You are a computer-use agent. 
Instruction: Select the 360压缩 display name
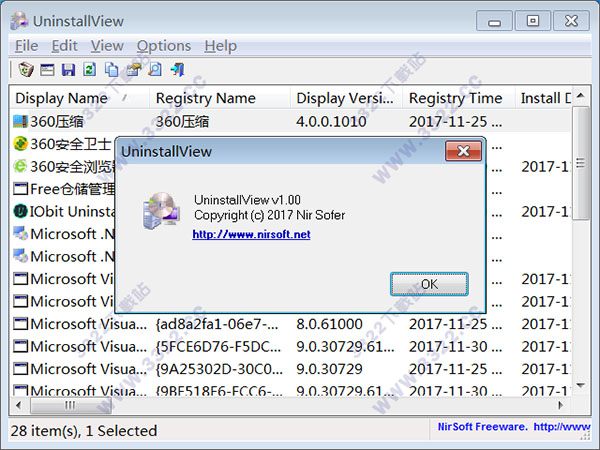[57, 122]
